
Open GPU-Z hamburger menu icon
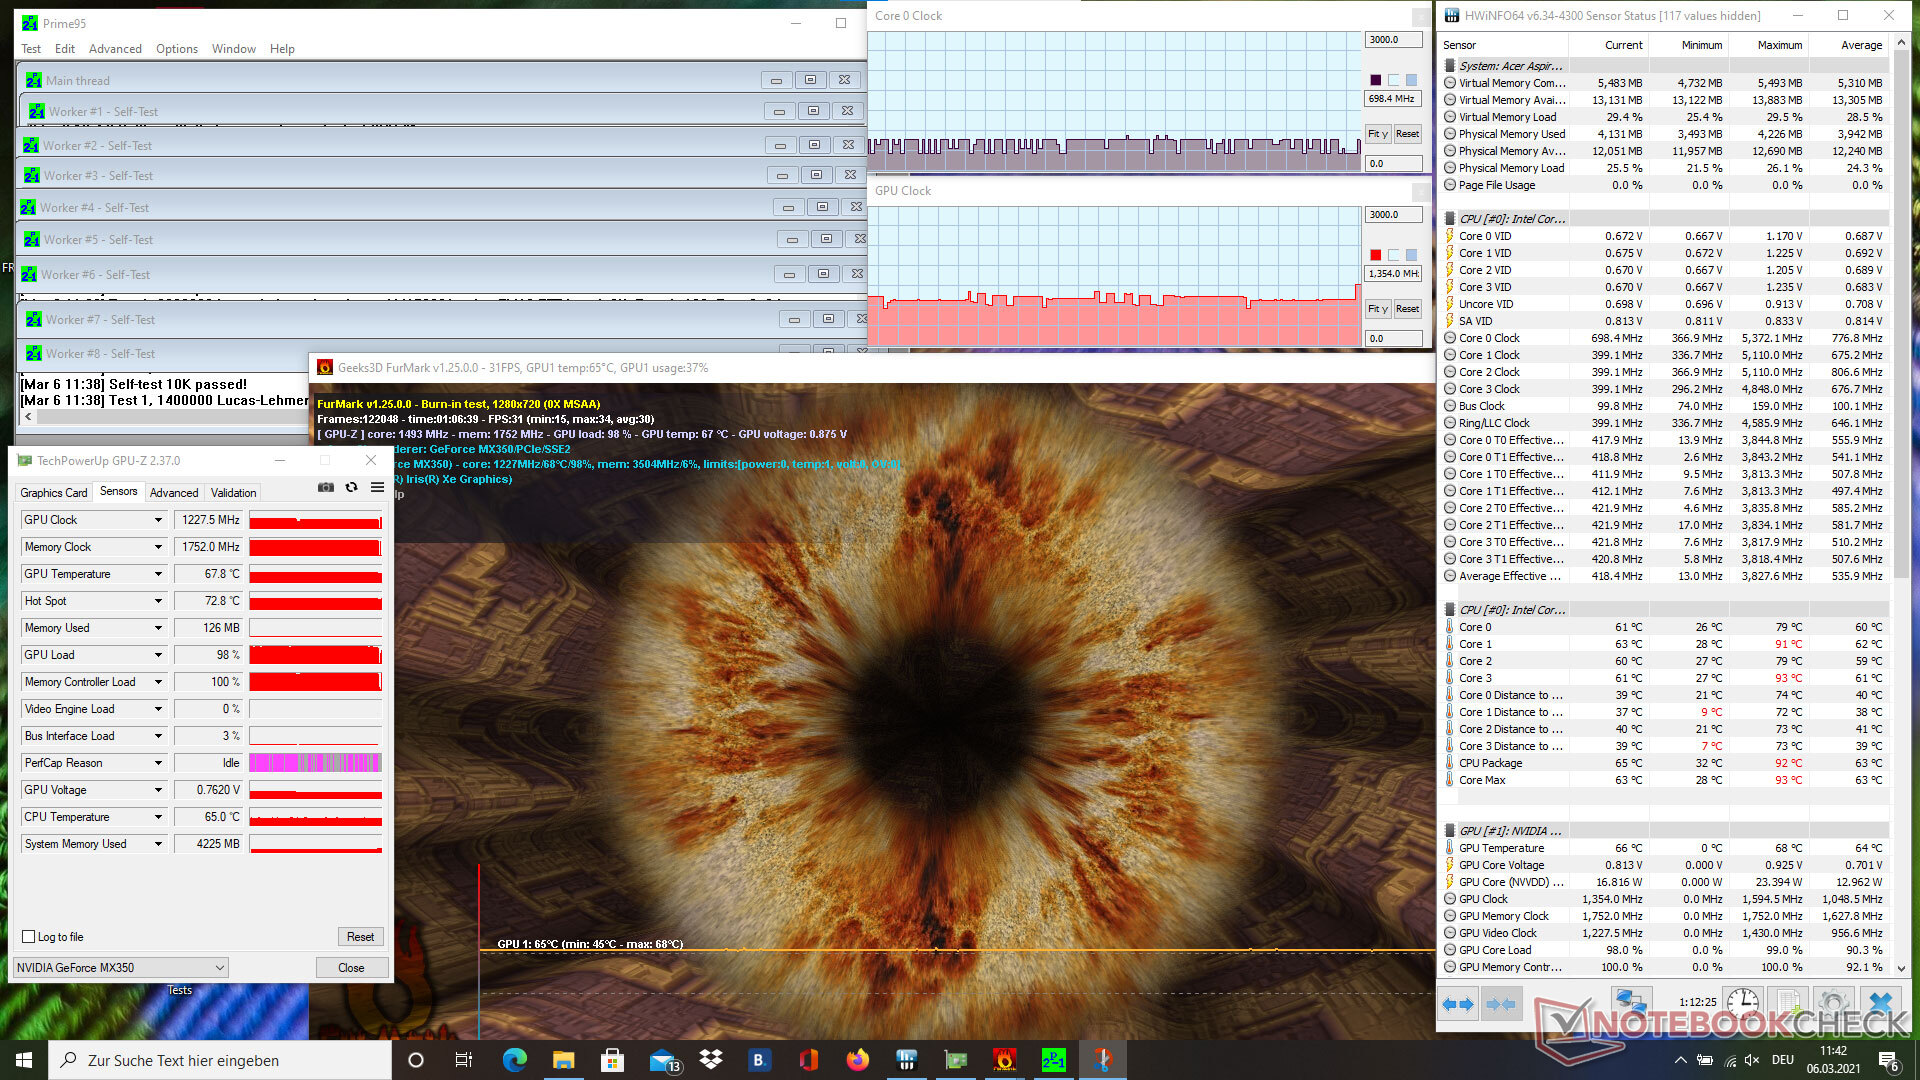point(377,487)
